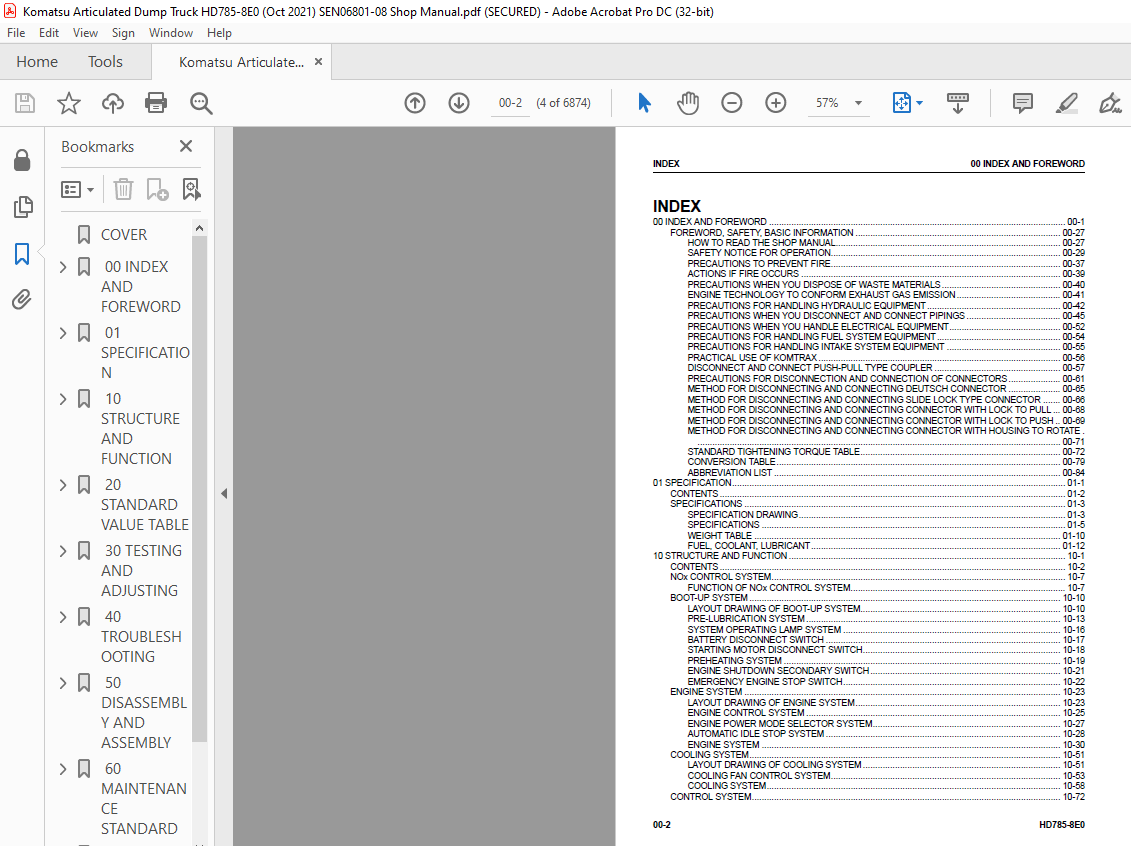This screenshot has width=1131, height=846.
Task: Save the file with the floppy disk icon
Action: [x=25, y=103]
